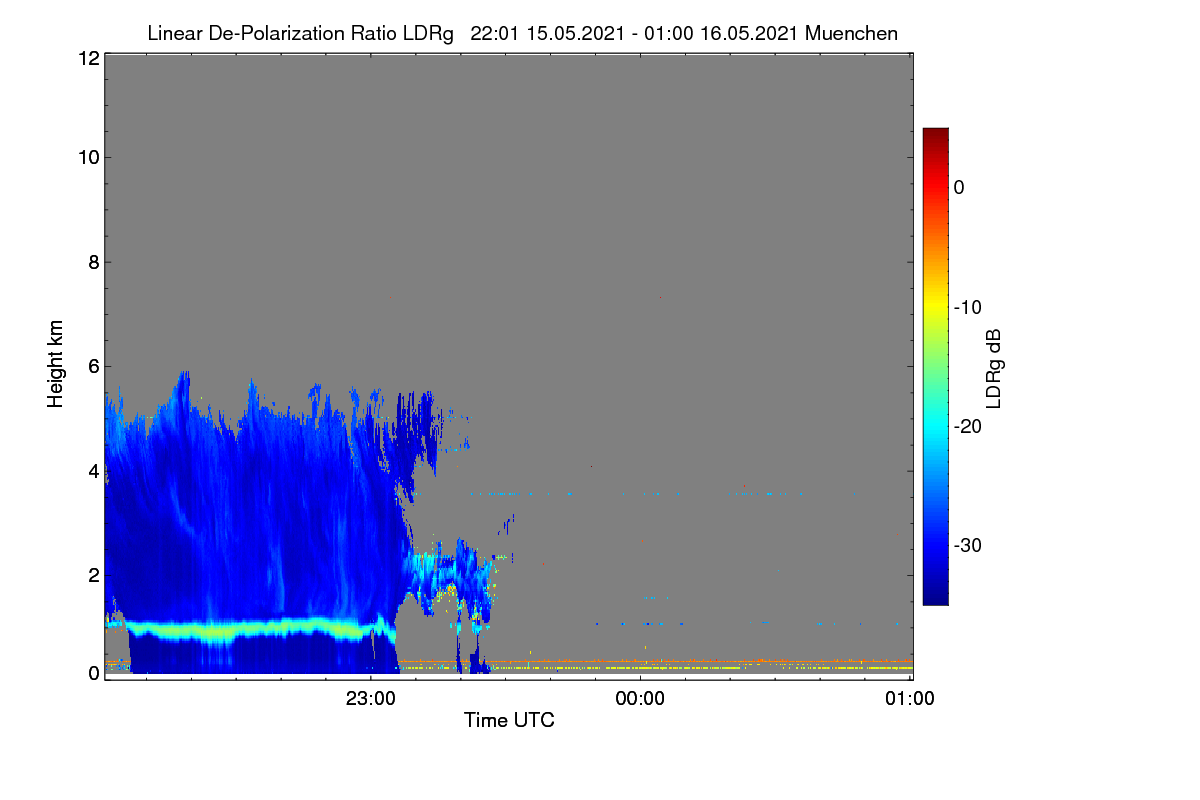Click the 'Time UTC' axis title

tap(509, 720)
